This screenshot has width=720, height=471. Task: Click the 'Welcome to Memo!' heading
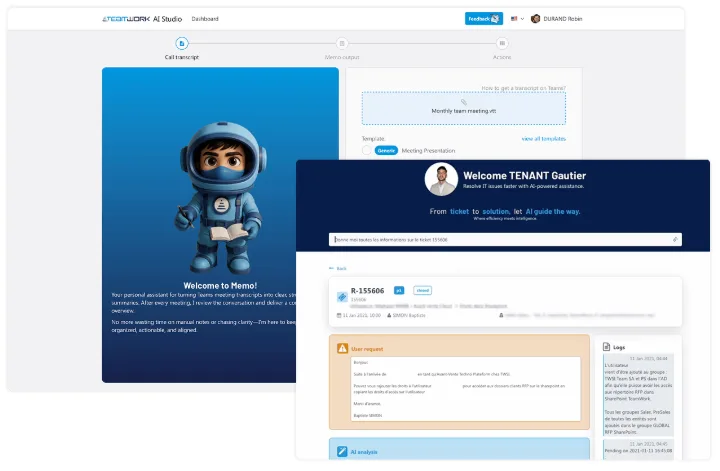click(x=220, y=286)
